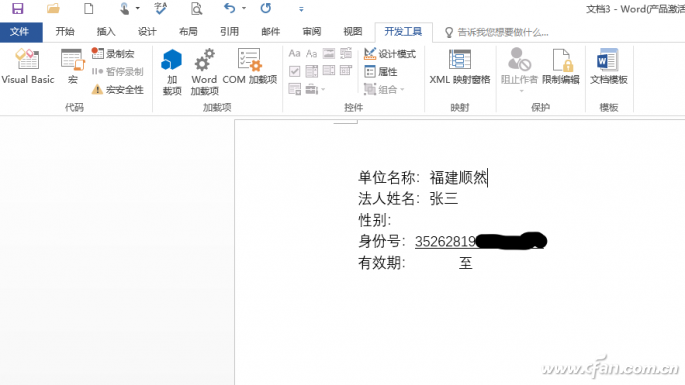The image size is (685, 385).
Task: Switch to the 开始 ribbon tab
Action: [65, 31]
